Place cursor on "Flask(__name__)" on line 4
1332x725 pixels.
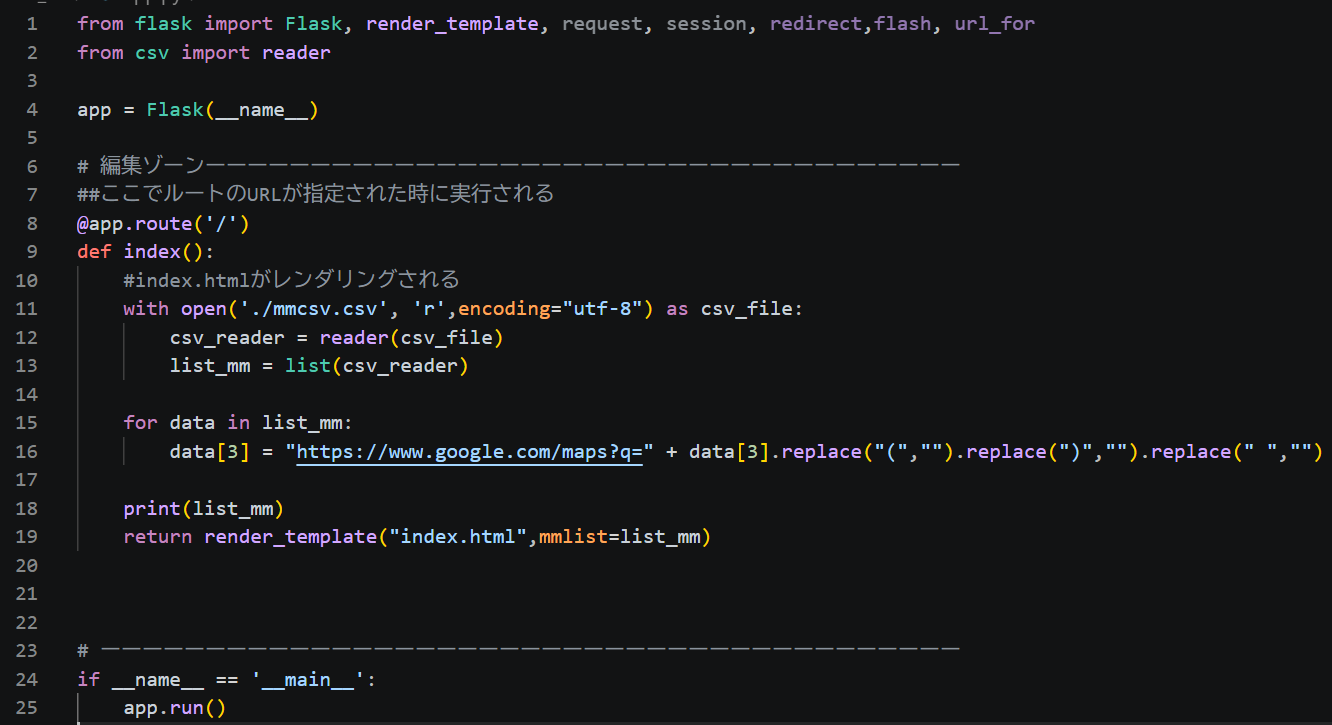tap(233, 109)
